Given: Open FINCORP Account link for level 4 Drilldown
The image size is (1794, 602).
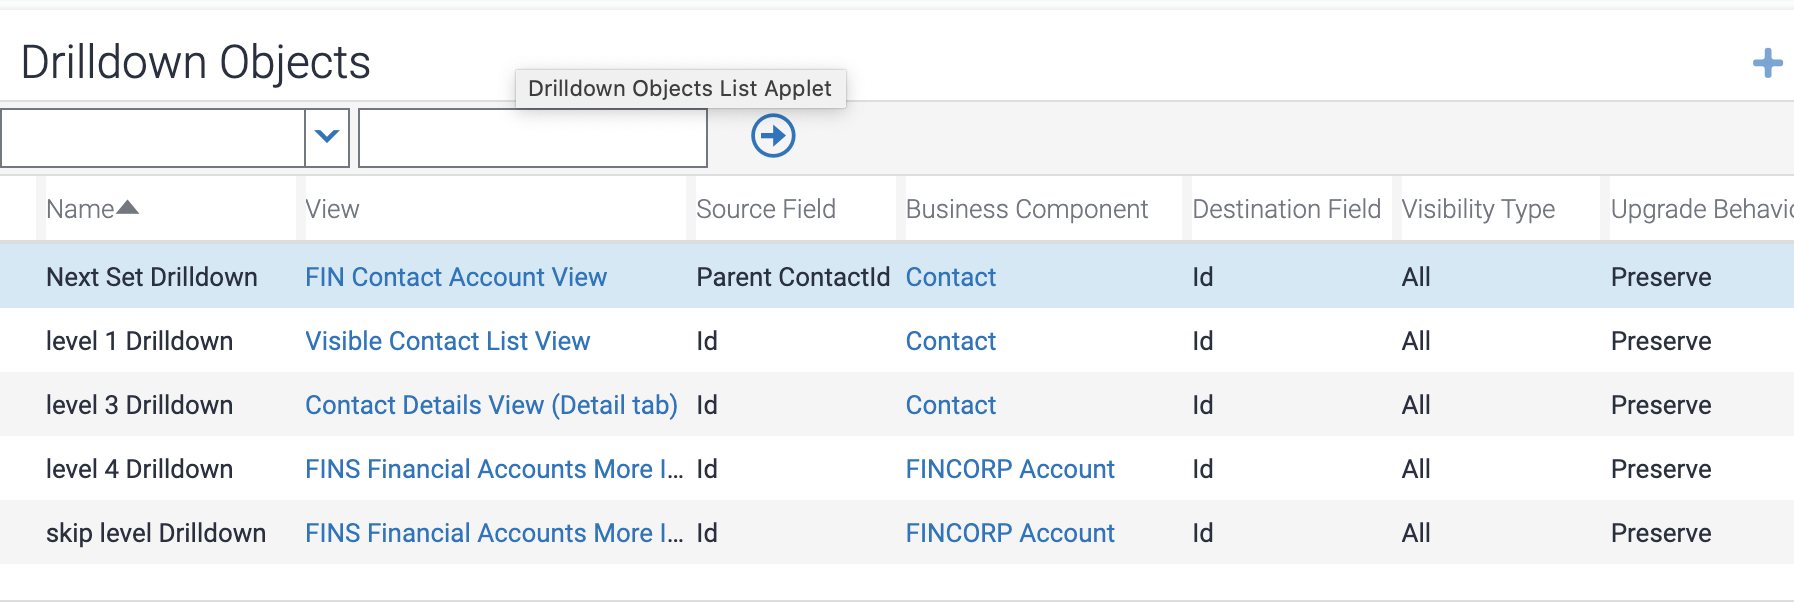Looking at the screenshot, I should 1010,469.
